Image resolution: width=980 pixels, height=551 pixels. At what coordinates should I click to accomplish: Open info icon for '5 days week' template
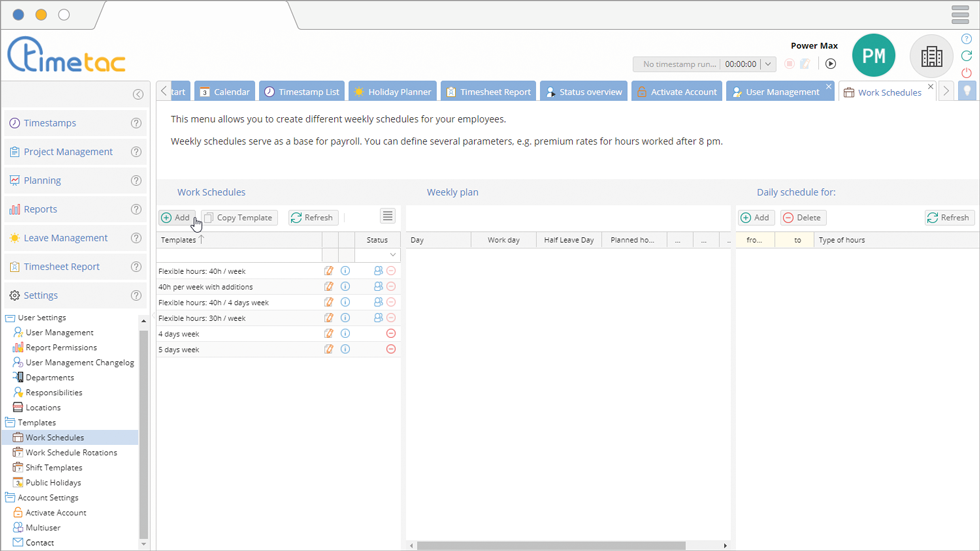(x=345, y=349)
